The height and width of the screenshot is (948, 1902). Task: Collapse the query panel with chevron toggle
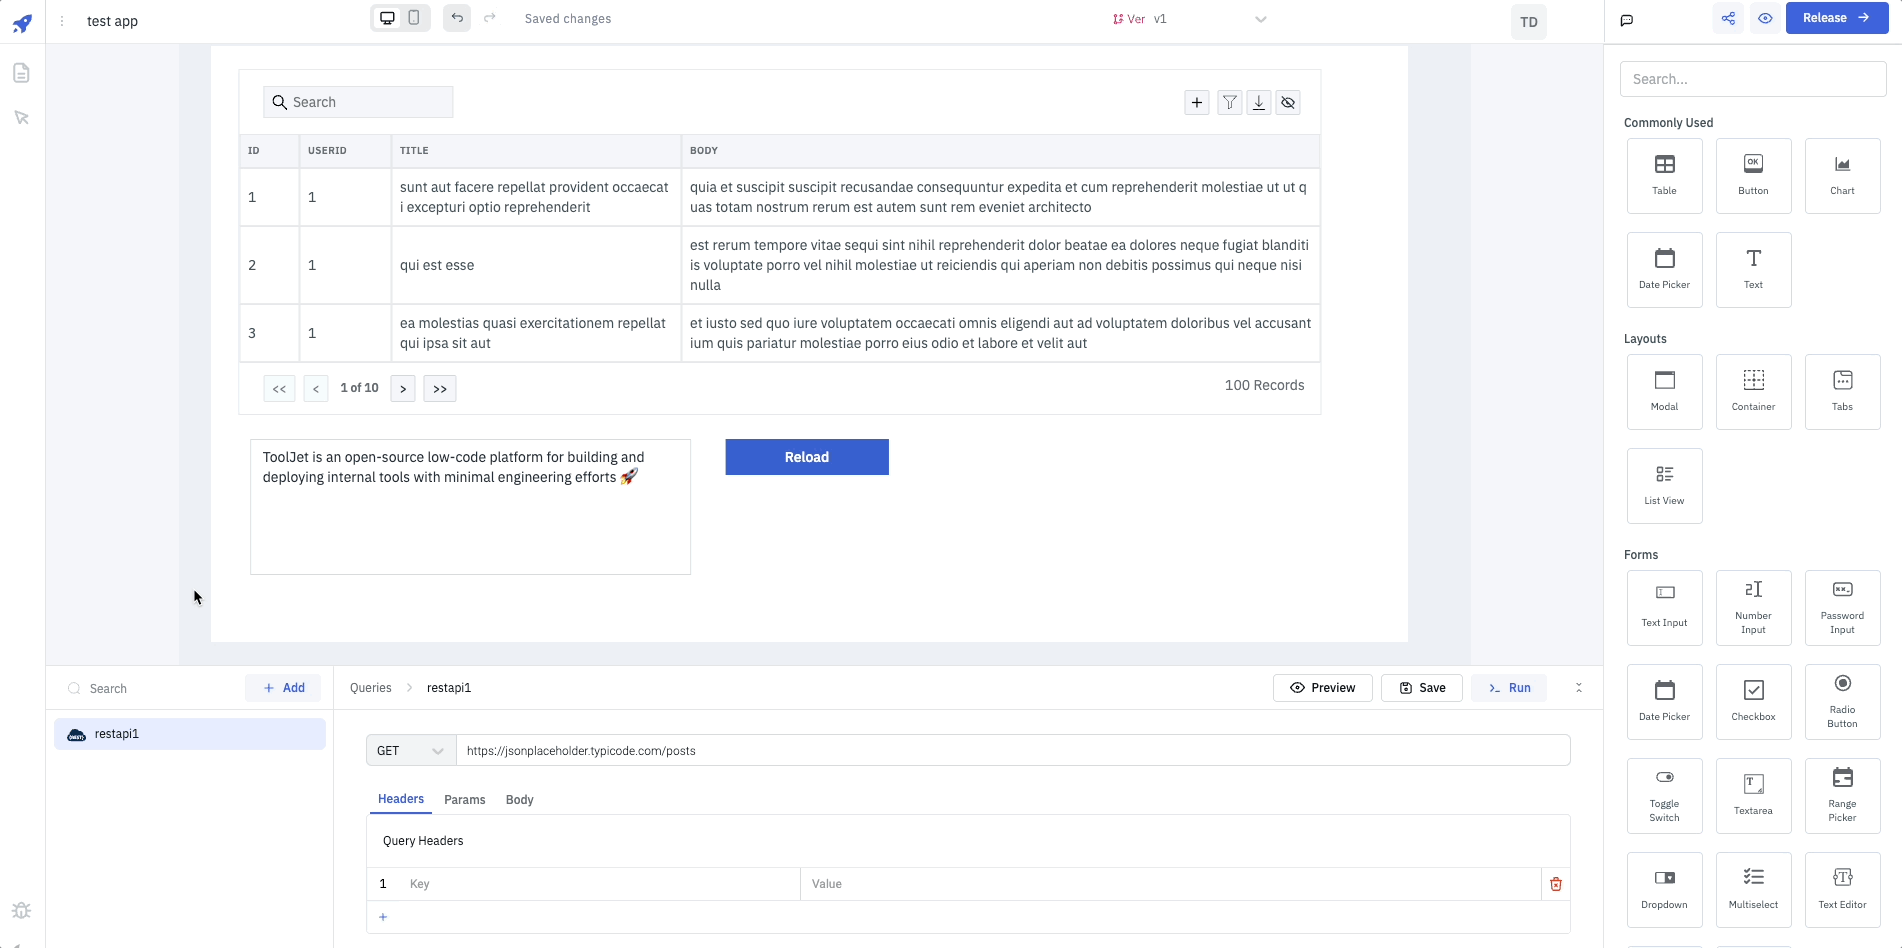click(x=1579, y=688)
